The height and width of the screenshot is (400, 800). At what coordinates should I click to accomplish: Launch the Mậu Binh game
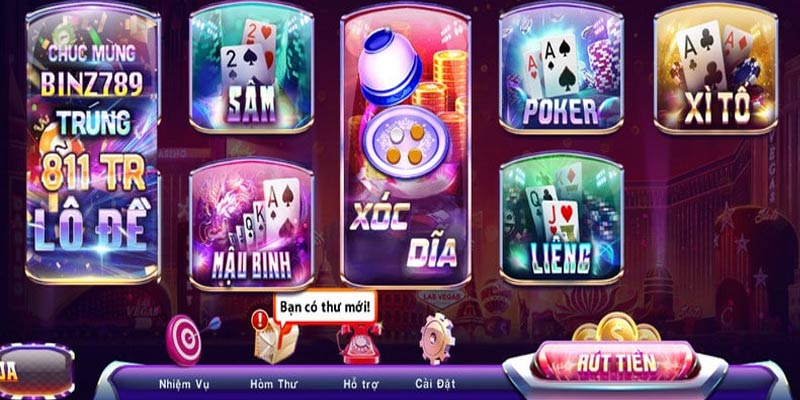pos(251,222)
